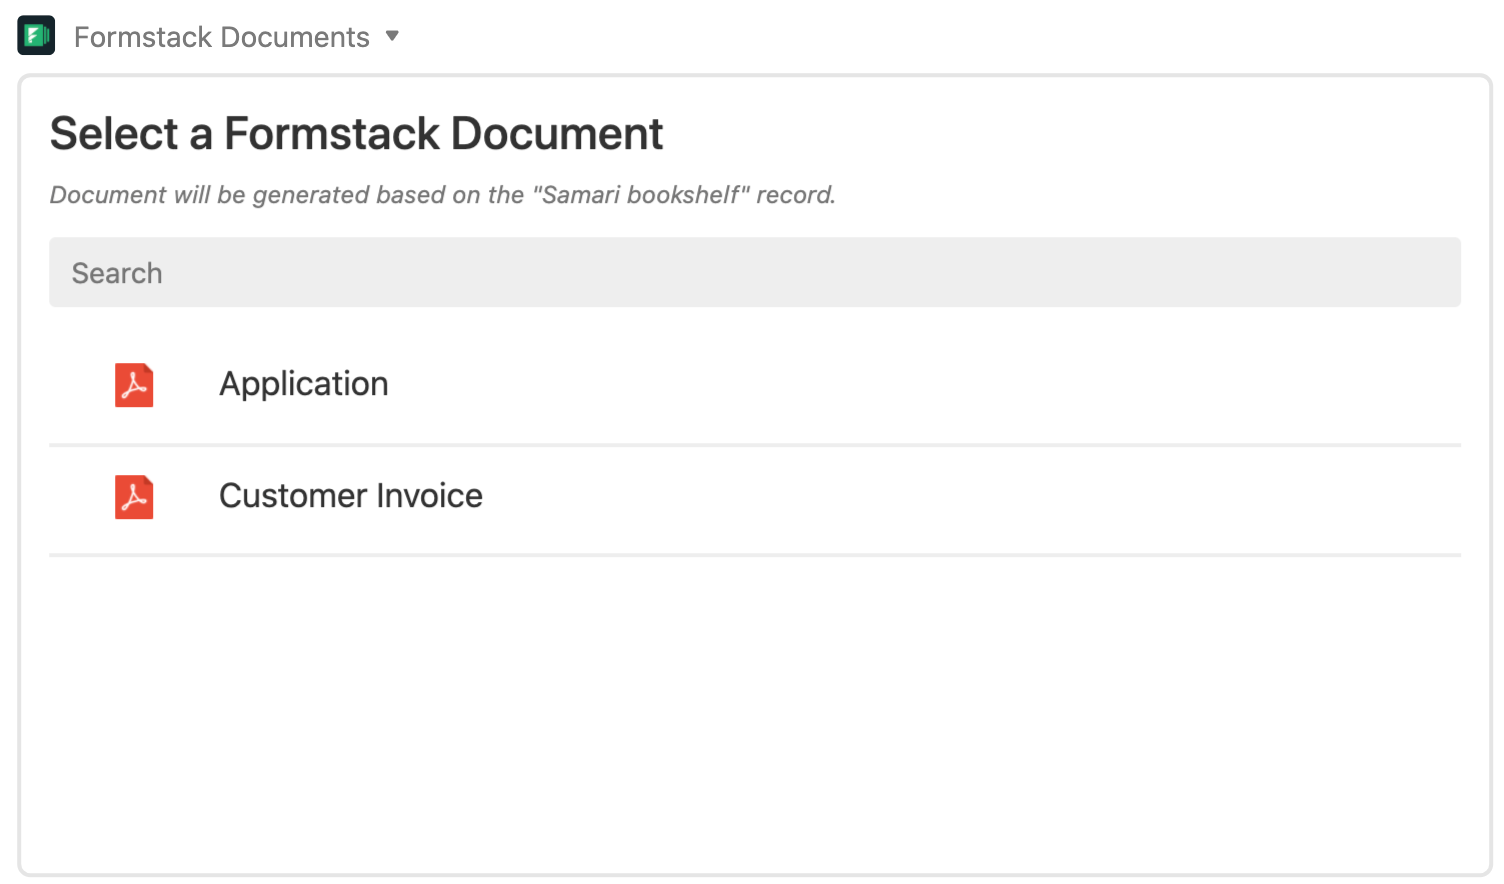Focus the Search input field
Image resolution: width=1504 pixels, height=884 pixels.
(755, 272)
